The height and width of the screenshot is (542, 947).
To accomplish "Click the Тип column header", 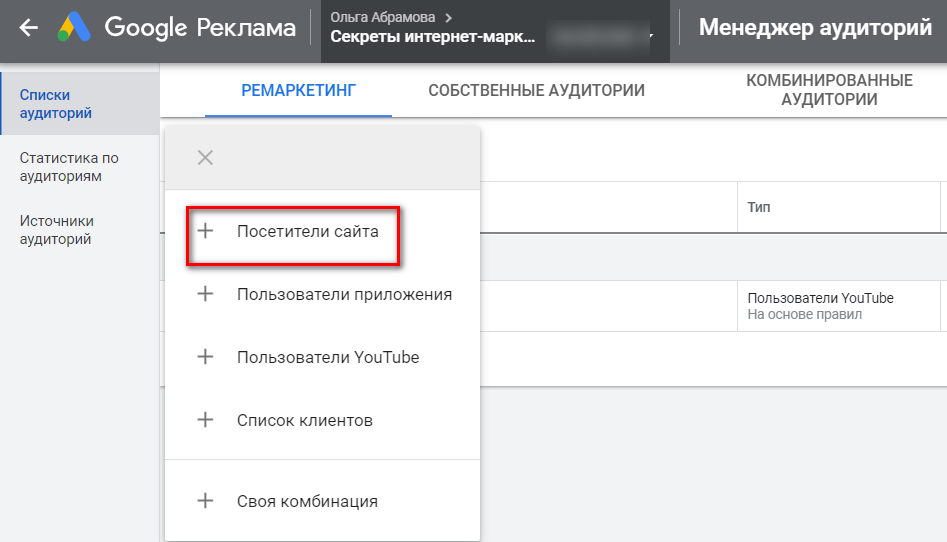I will click(759, 208).
